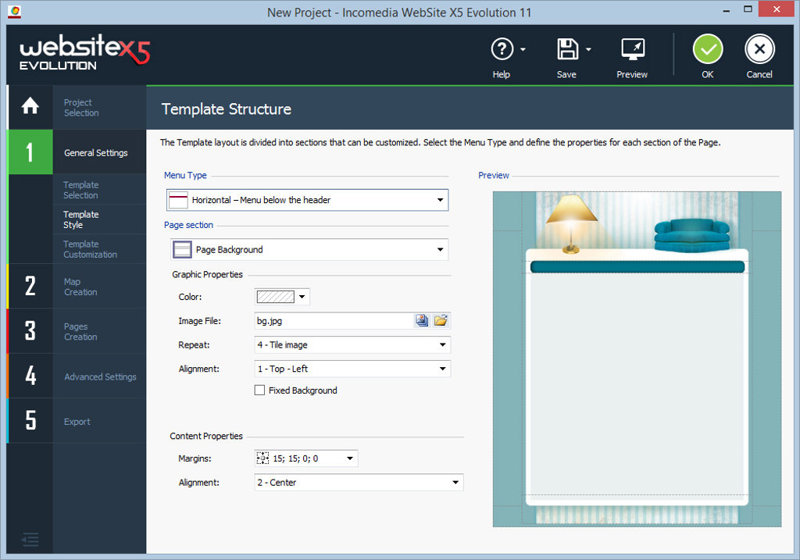Collapse sidebar using bottom-left arrow icon

[x=30, y=540]
